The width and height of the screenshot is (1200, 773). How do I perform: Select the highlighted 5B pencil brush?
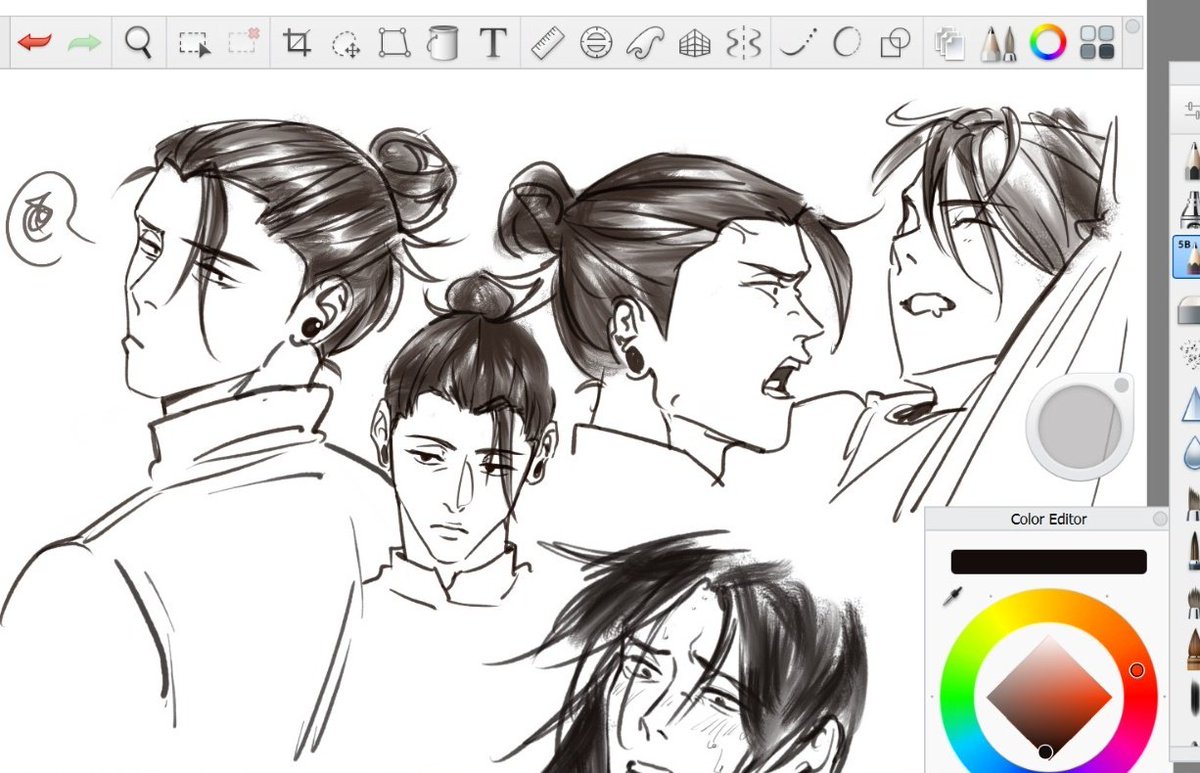[1187, 257]
